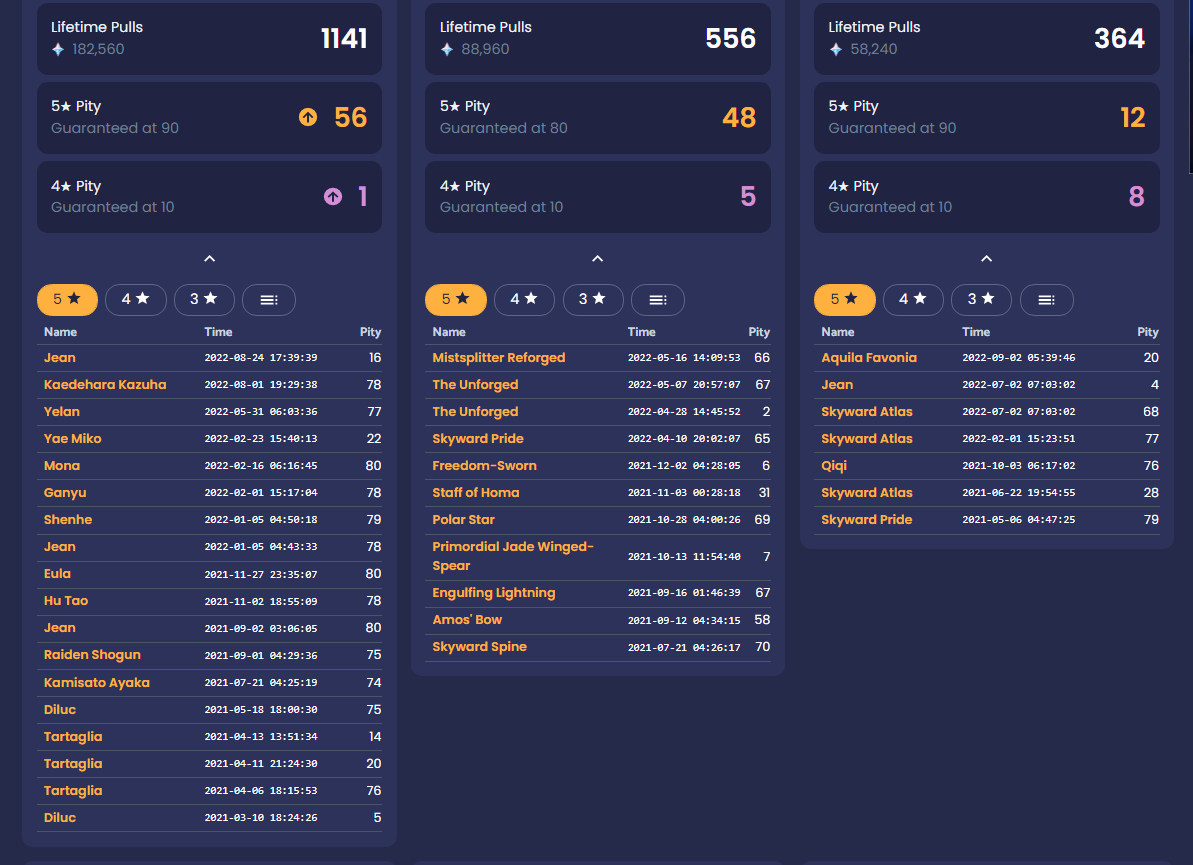Toggle the 4★ filter in the 1141-pull panel

point(135,300)
